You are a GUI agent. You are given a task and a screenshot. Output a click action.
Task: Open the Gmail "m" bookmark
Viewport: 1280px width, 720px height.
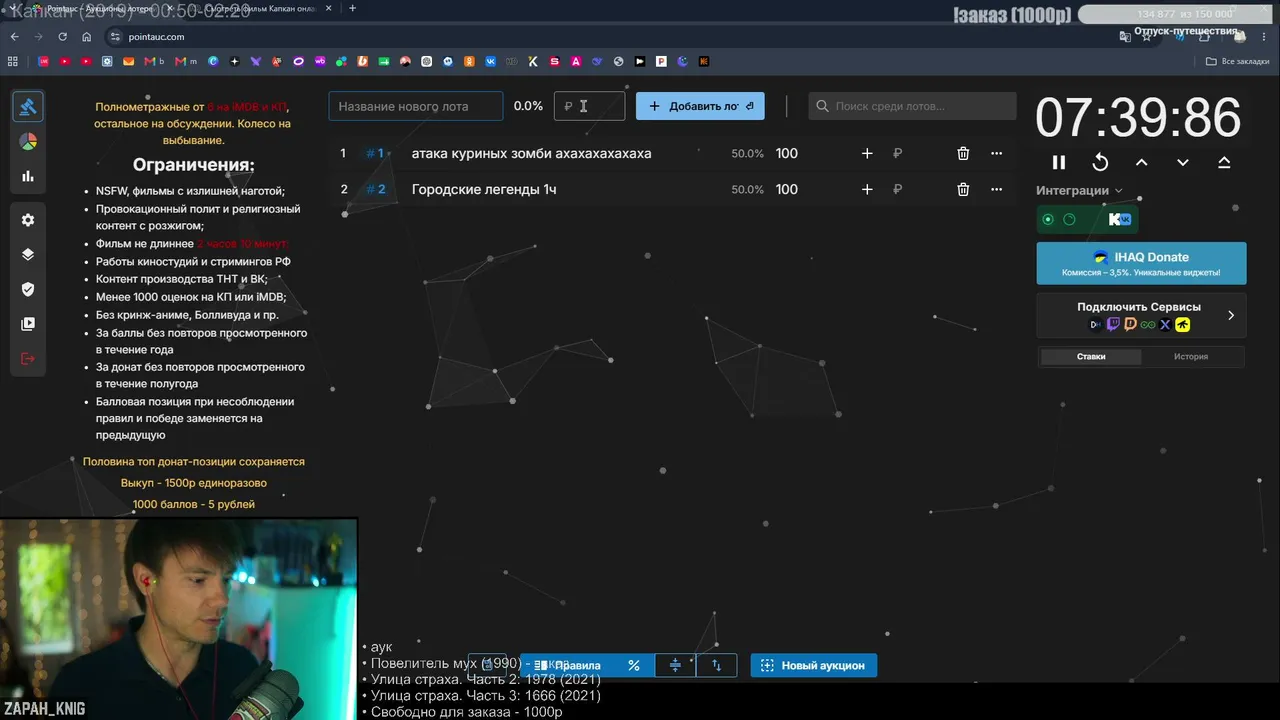coord(186,61)
